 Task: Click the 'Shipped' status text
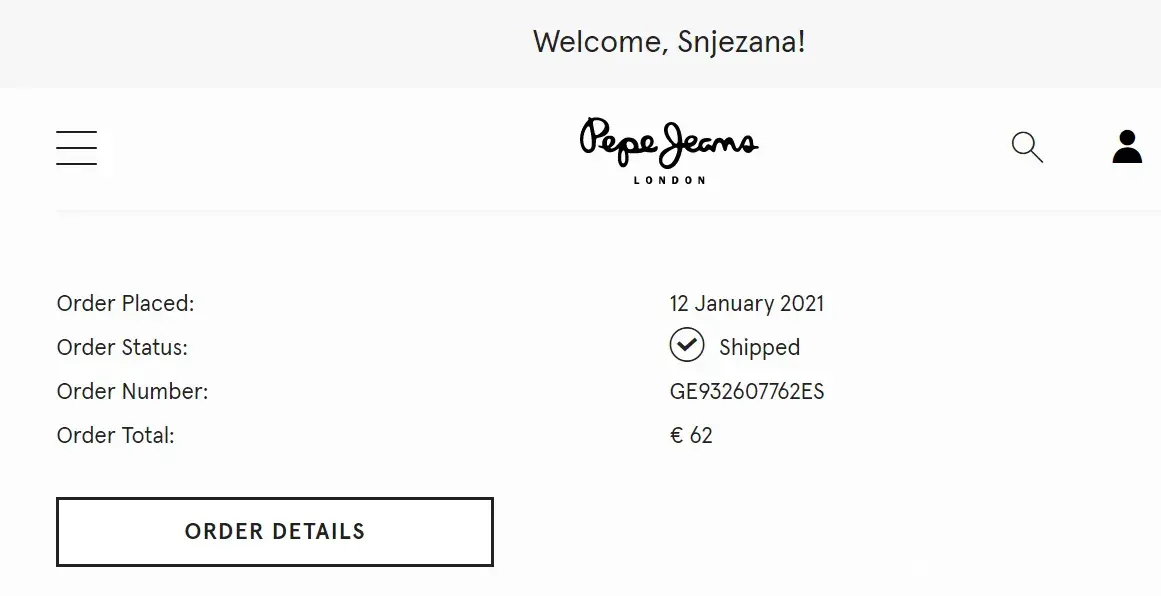point(759,347)
